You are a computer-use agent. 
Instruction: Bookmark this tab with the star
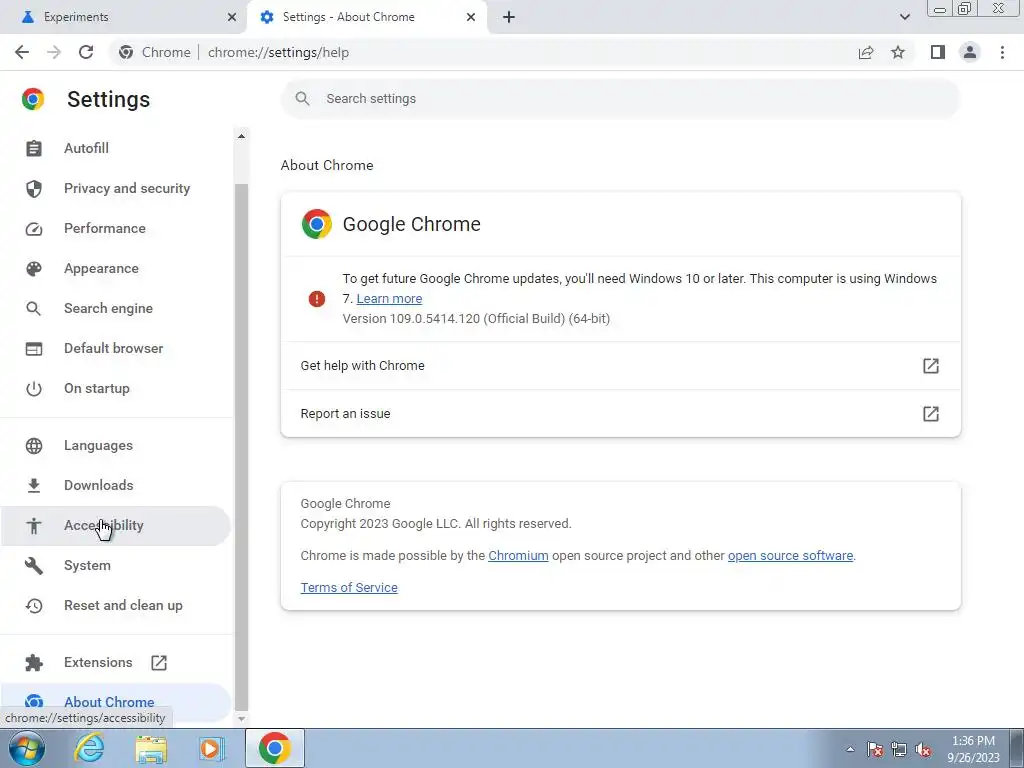(898, 52)
